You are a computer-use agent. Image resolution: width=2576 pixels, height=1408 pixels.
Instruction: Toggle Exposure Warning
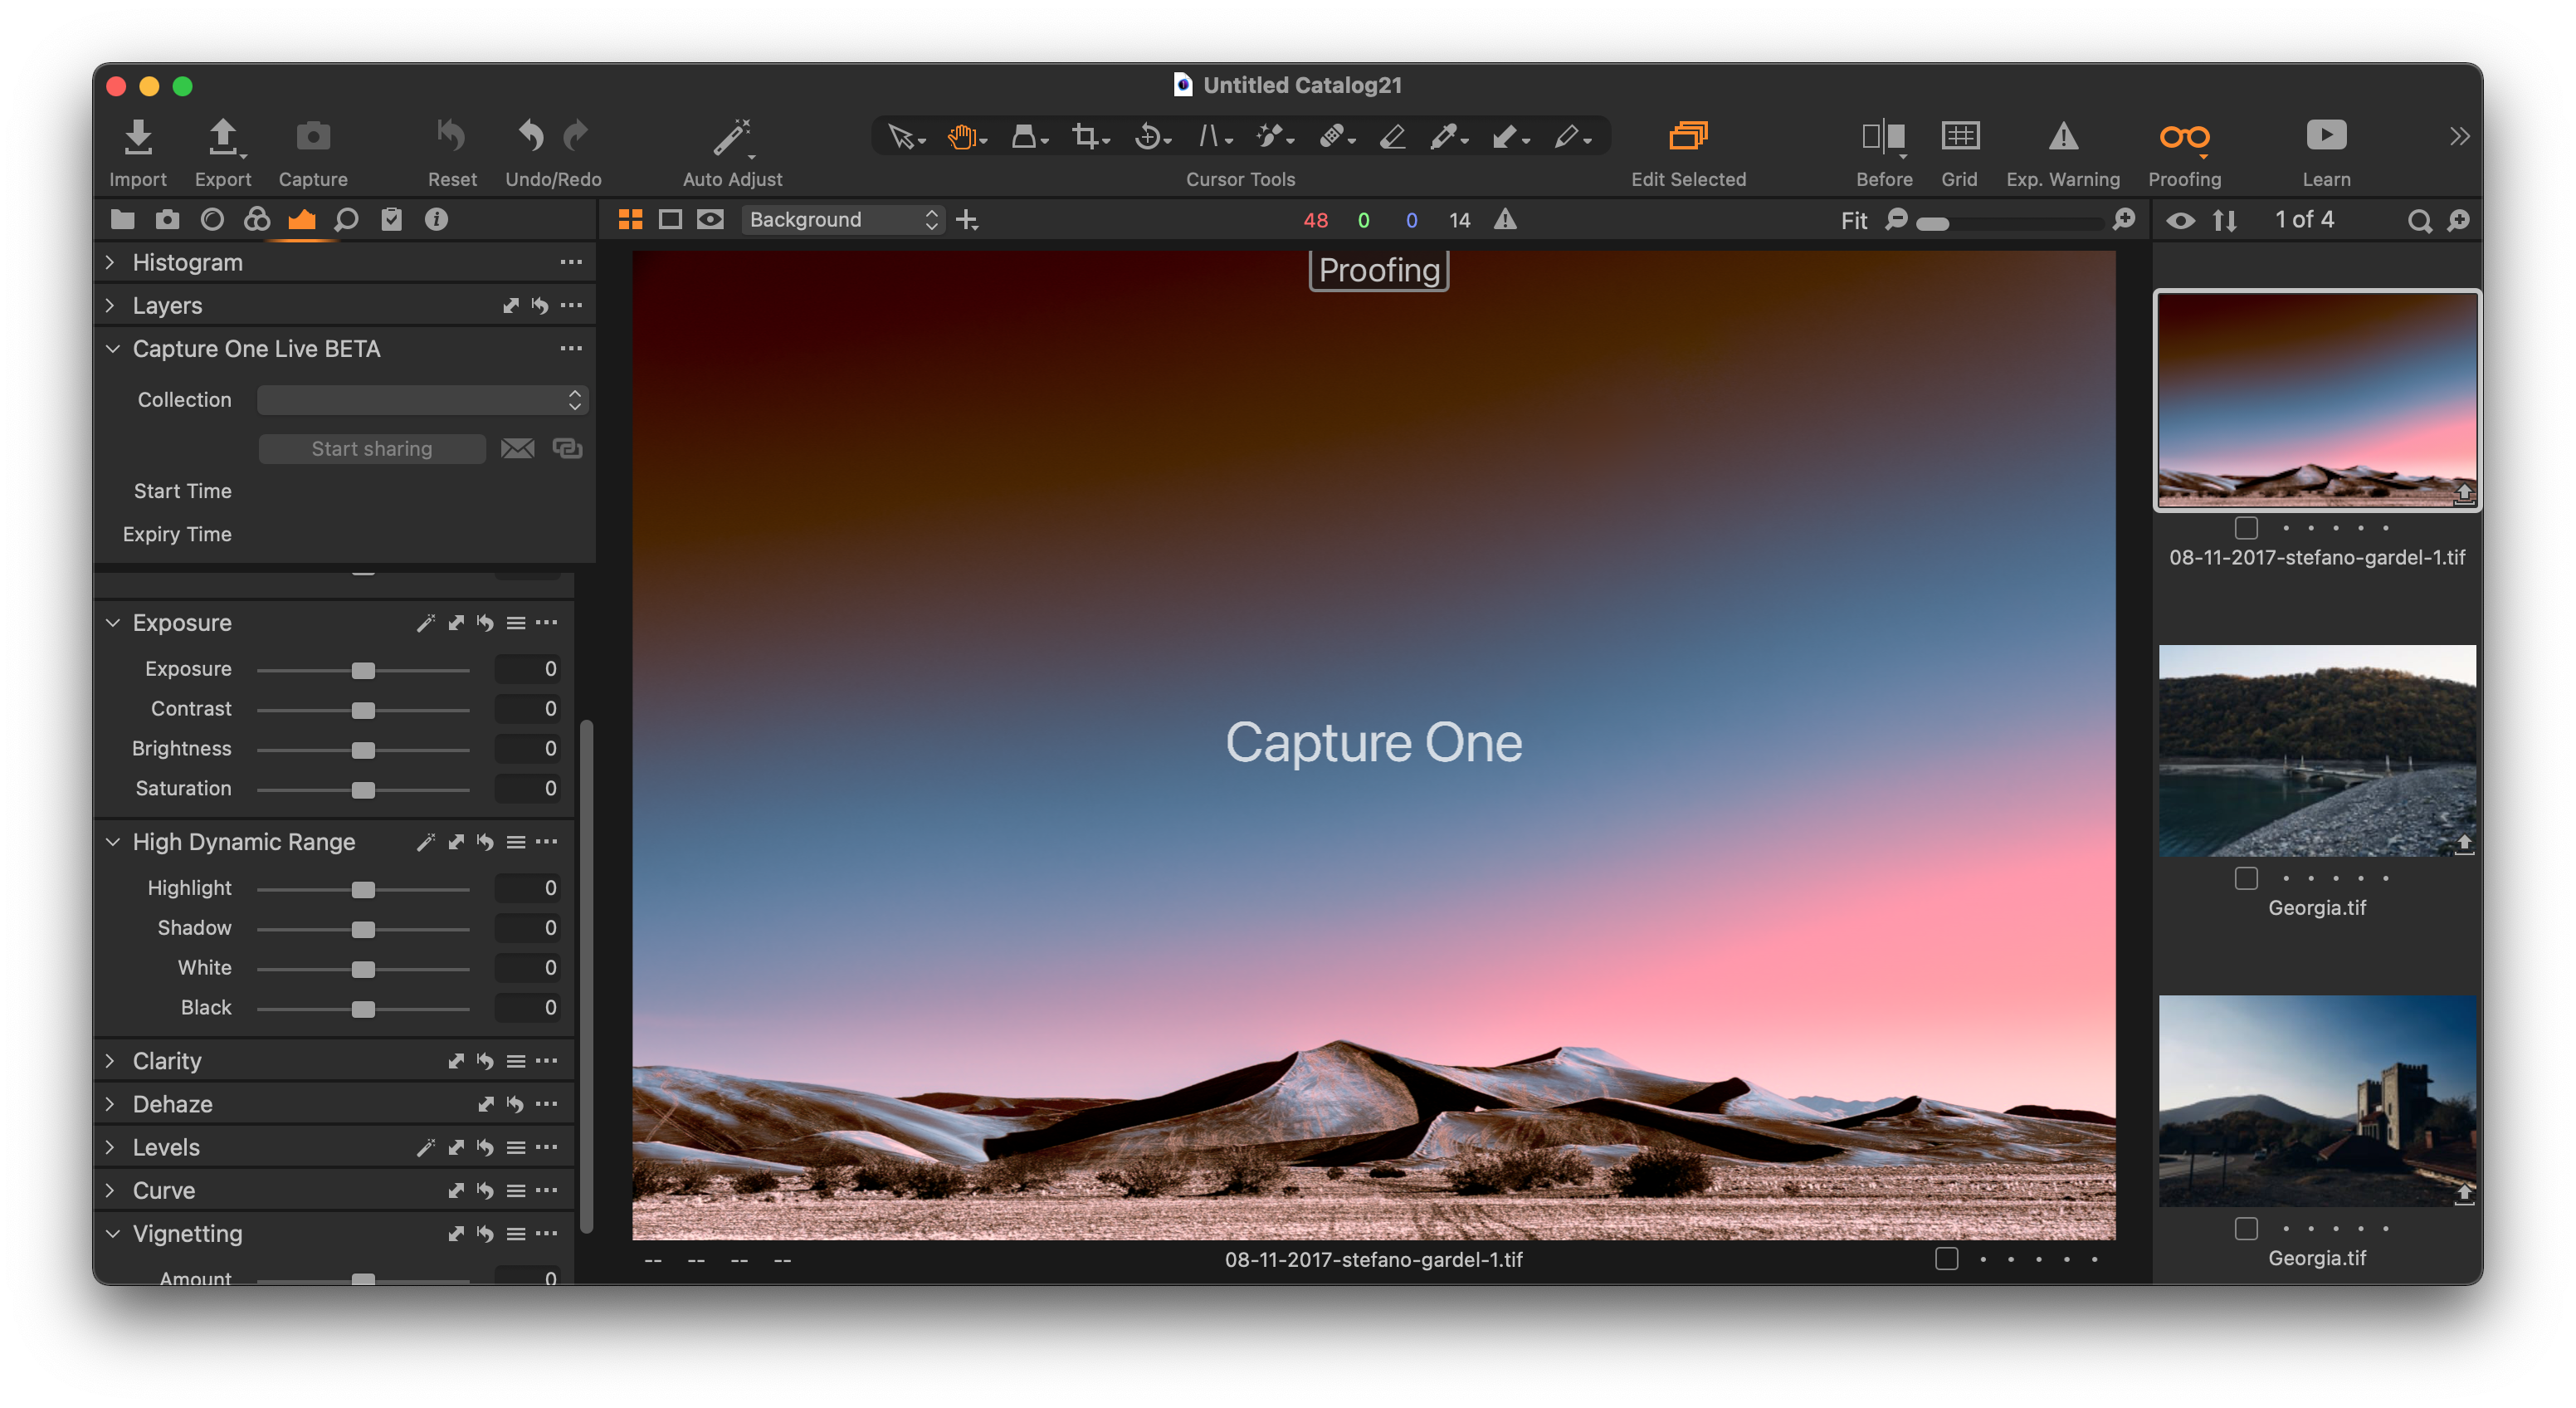(x=2063, y=136)
